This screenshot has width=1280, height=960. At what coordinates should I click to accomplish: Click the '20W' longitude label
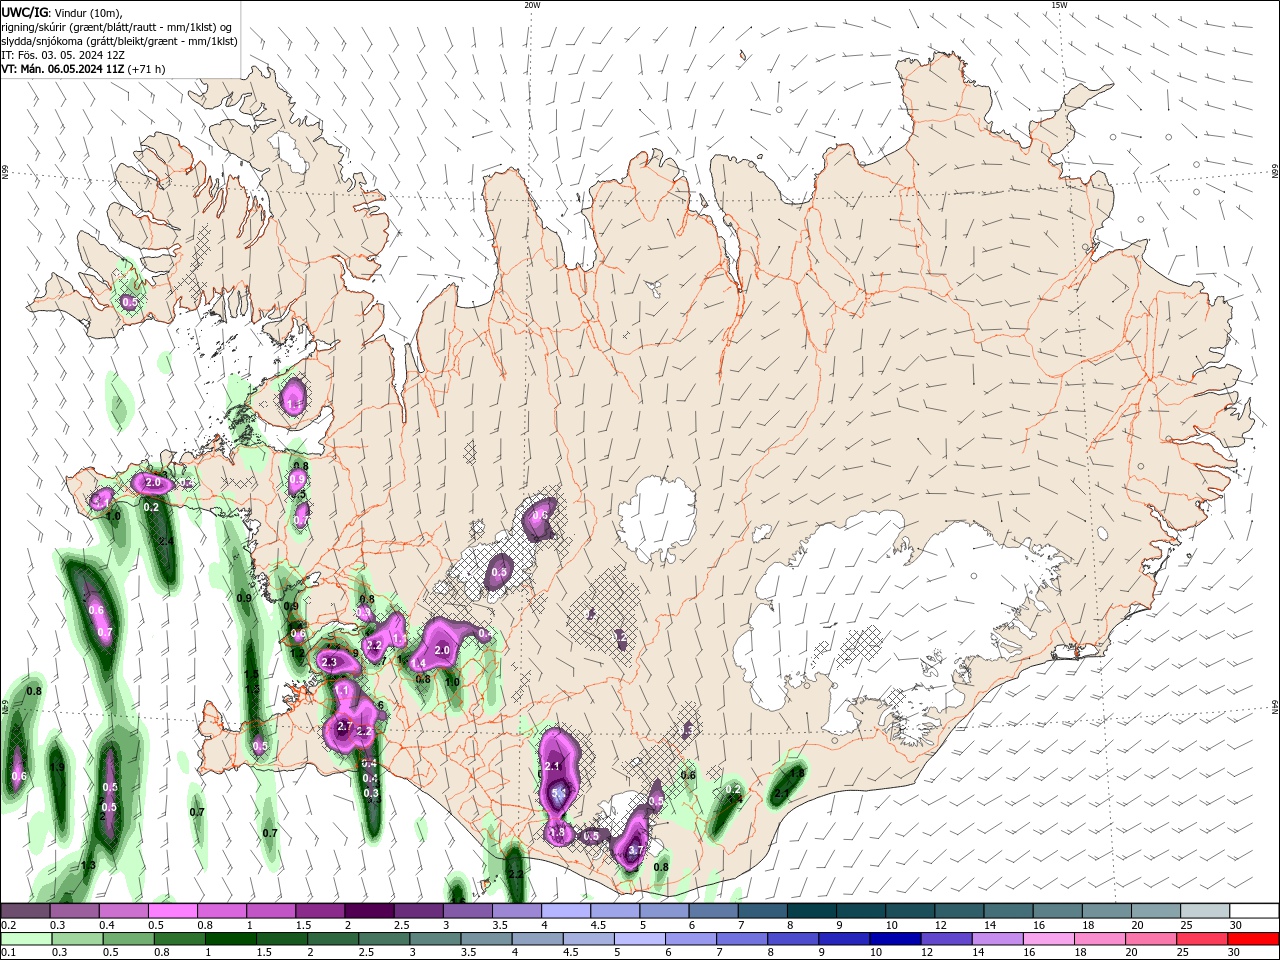(532, 5)
